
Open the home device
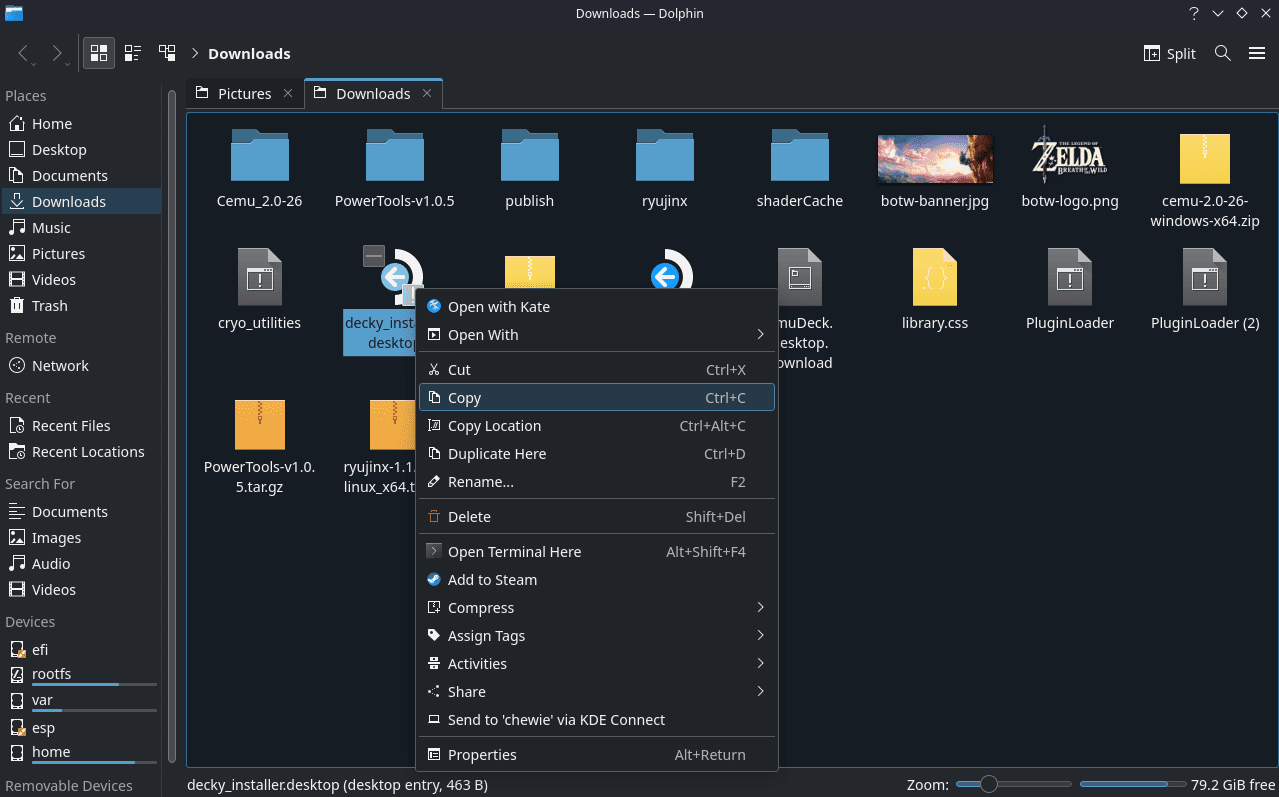81,753
